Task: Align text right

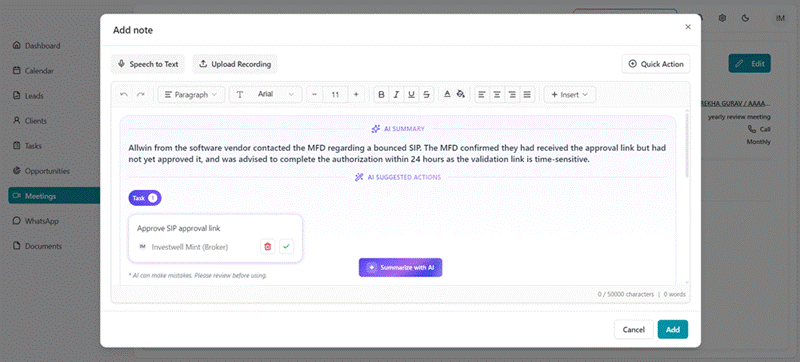Action: (x=512, y=94)
